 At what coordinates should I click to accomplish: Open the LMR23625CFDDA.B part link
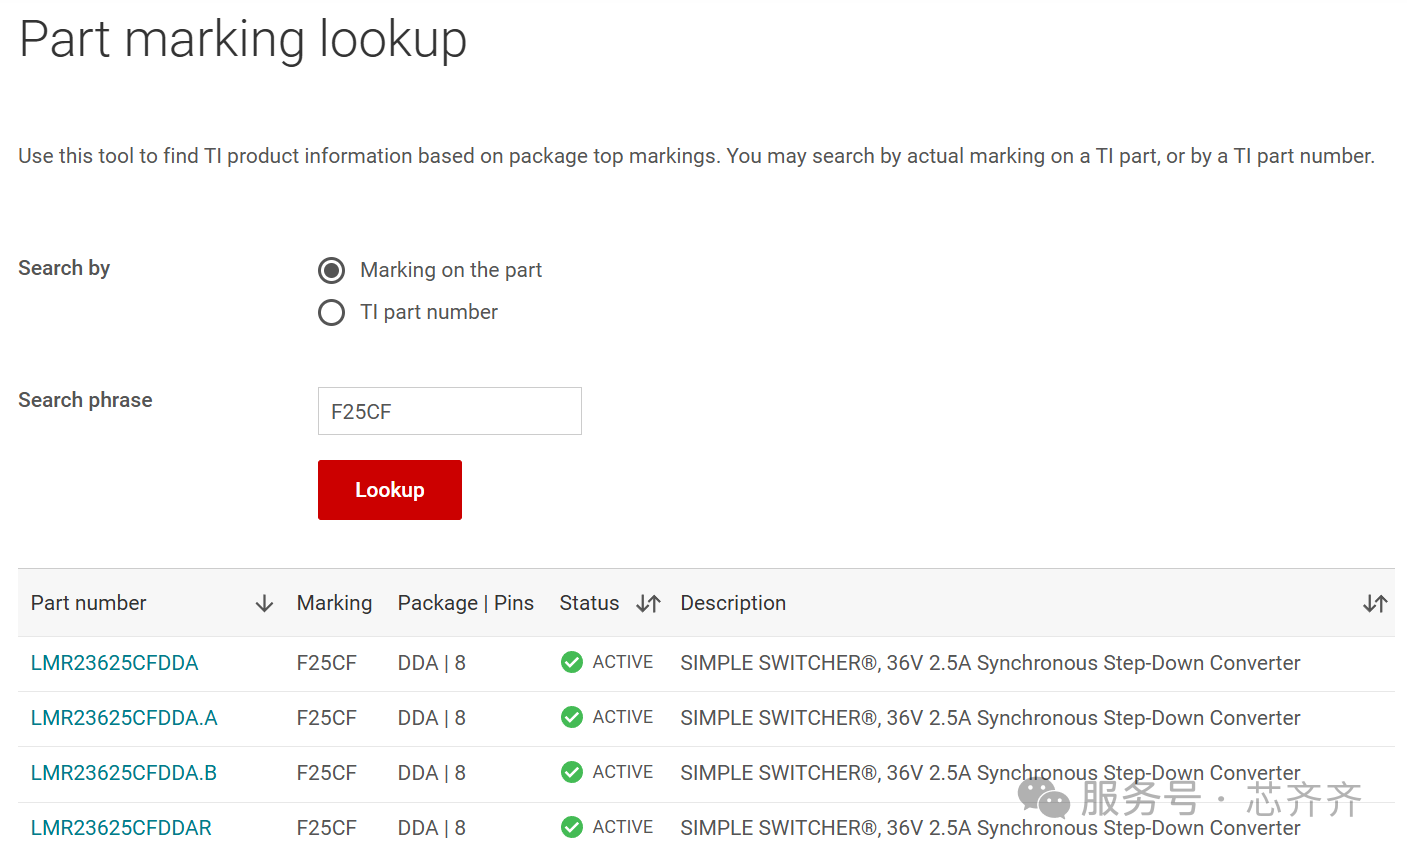click(x=124, y=773)
